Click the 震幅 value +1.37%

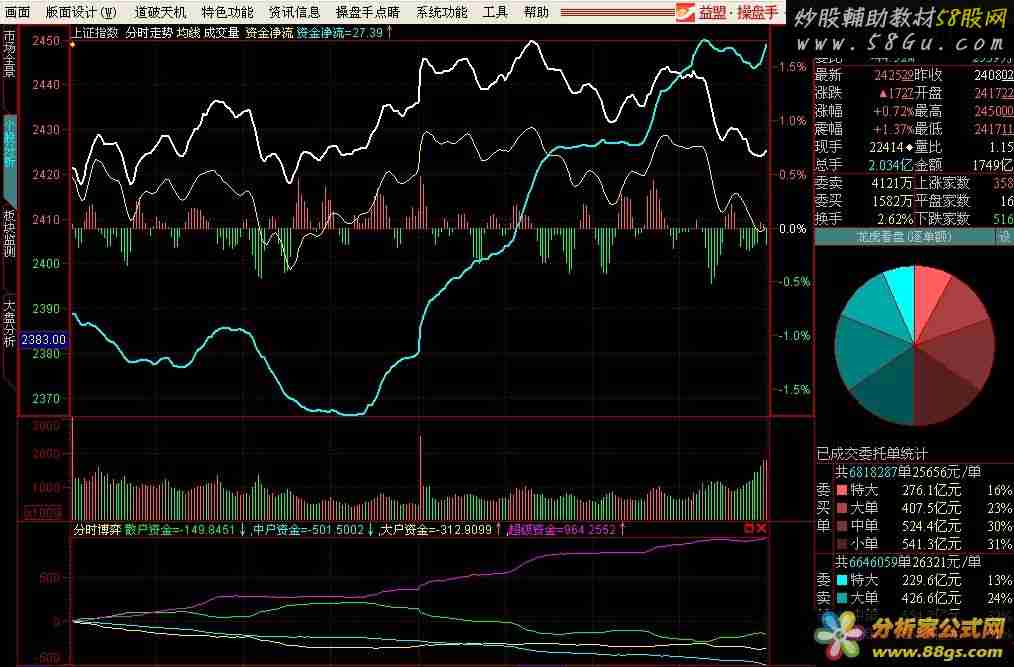pyautogui.click(x=893, y=129)
